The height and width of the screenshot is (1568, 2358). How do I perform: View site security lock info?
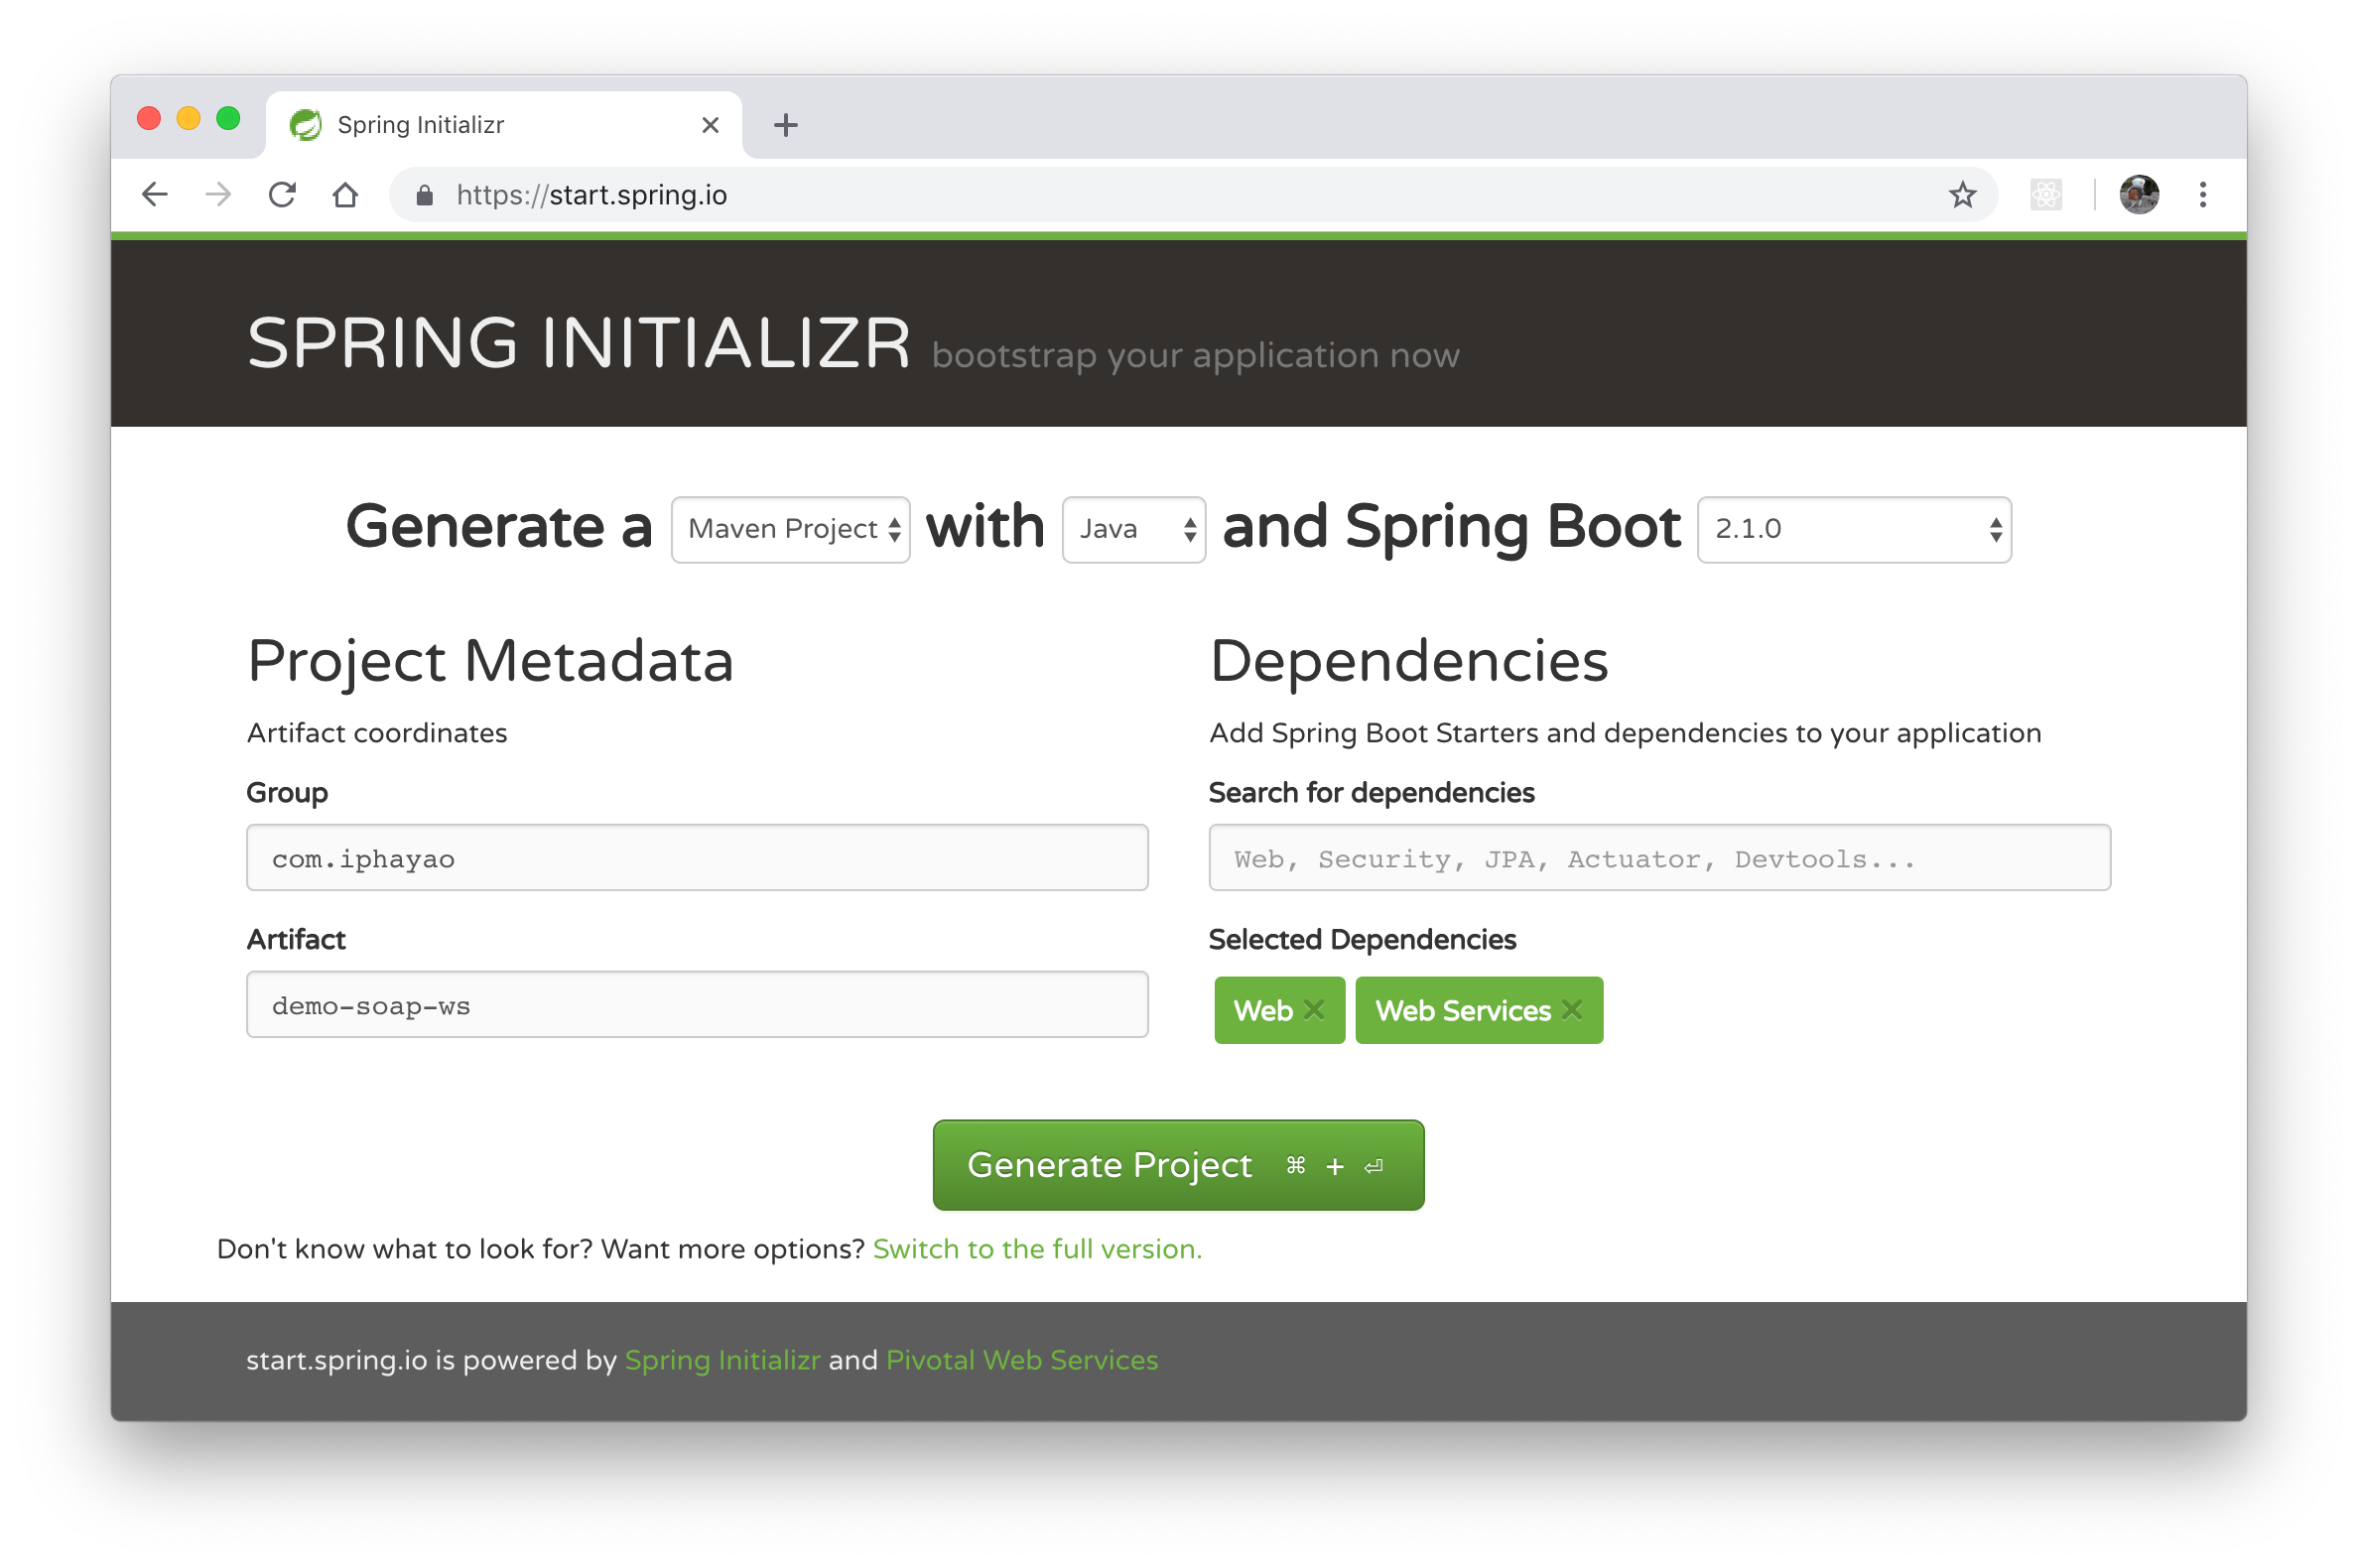pyautogui.click(x=424, y=195)
